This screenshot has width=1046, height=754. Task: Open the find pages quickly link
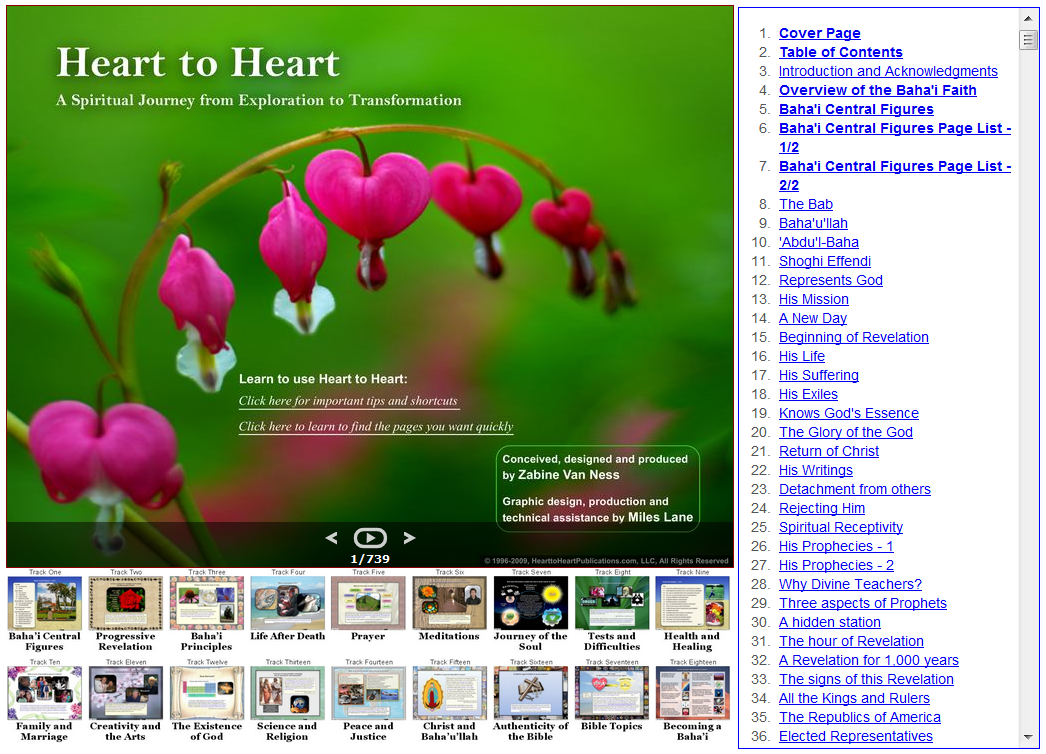pos(375,427)
